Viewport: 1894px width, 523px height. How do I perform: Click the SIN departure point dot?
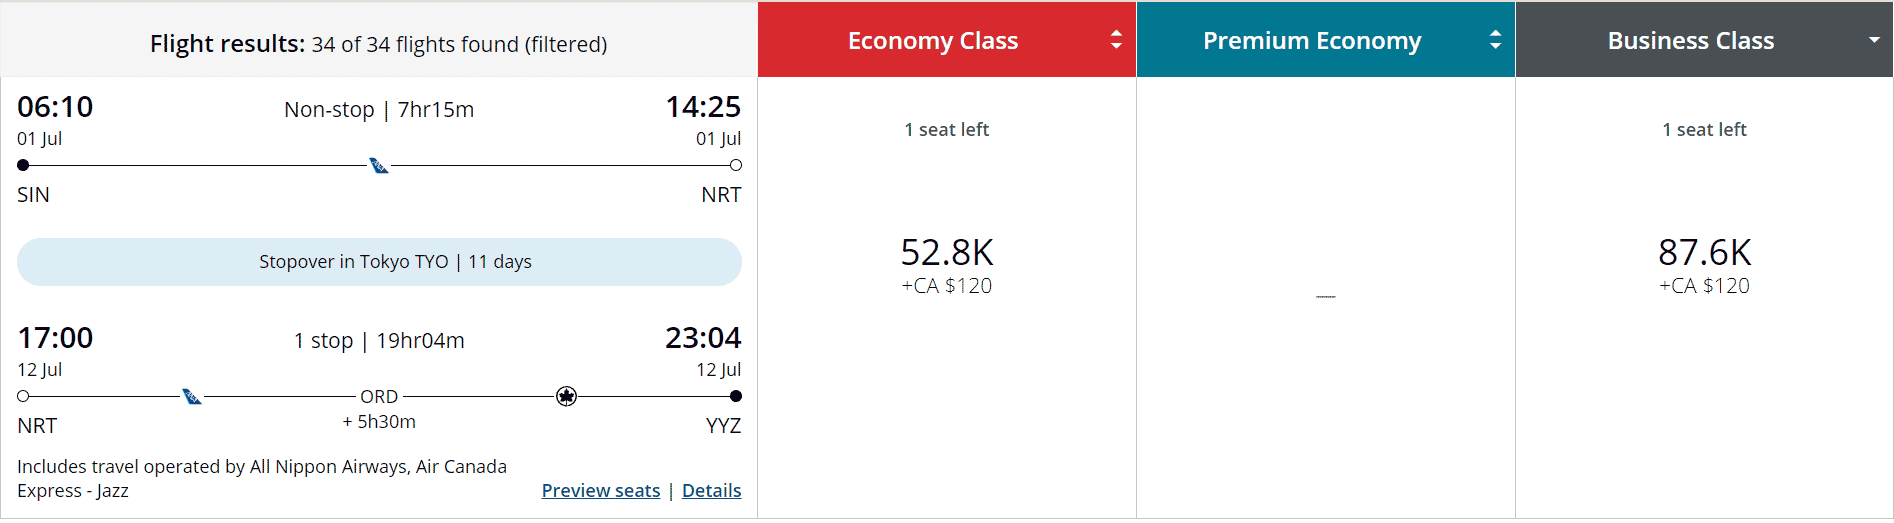[23, 165]
